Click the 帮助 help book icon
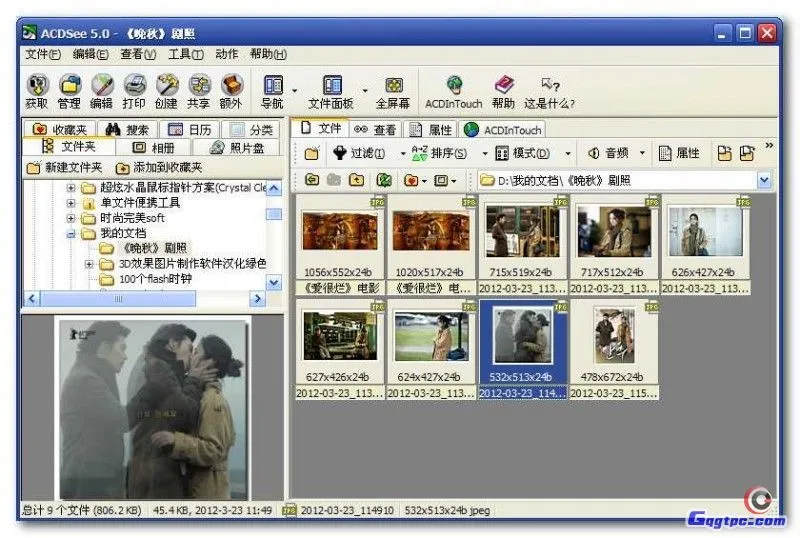 tap(503, 91)
